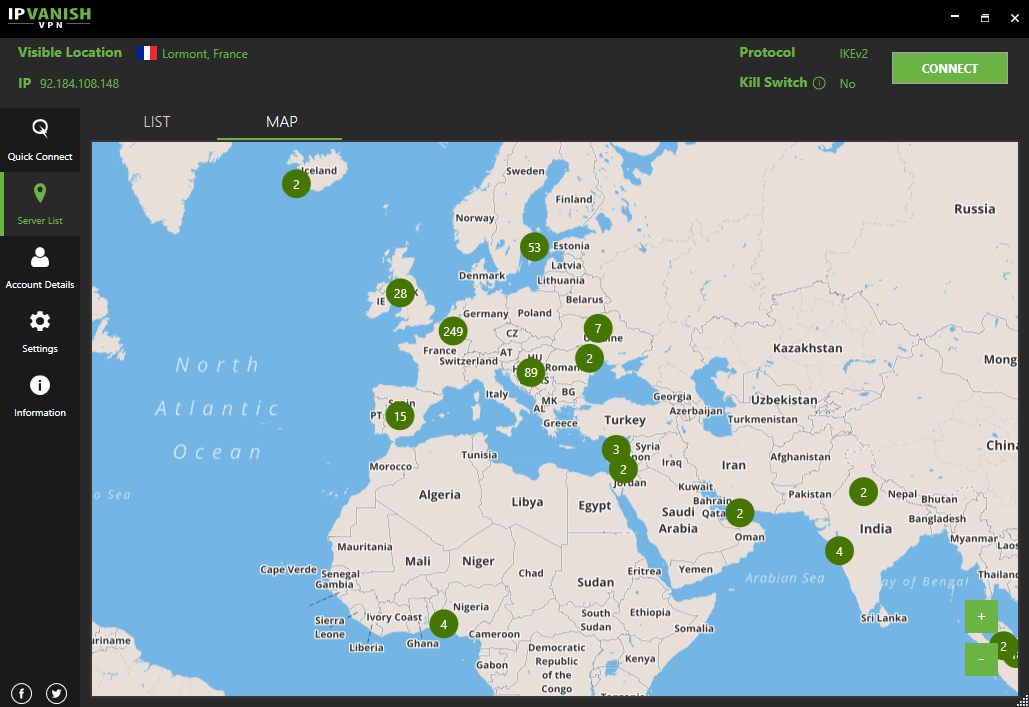
Task: Click the Sudan label on the map
Action: click(595, 582)
